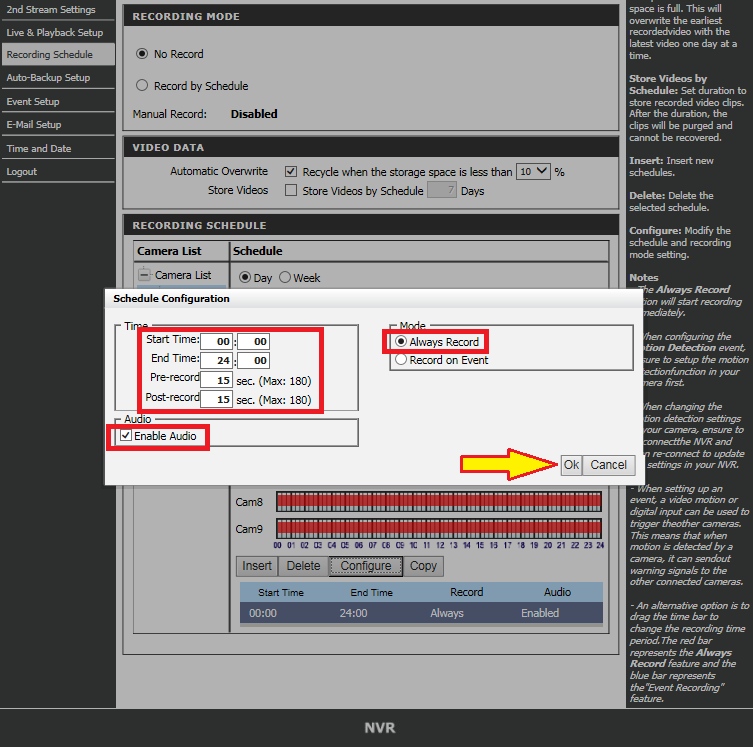The height and width of the screenshot is (747, 753).
Task: Select Record by Schedule mode
Action: pos(142,86)
